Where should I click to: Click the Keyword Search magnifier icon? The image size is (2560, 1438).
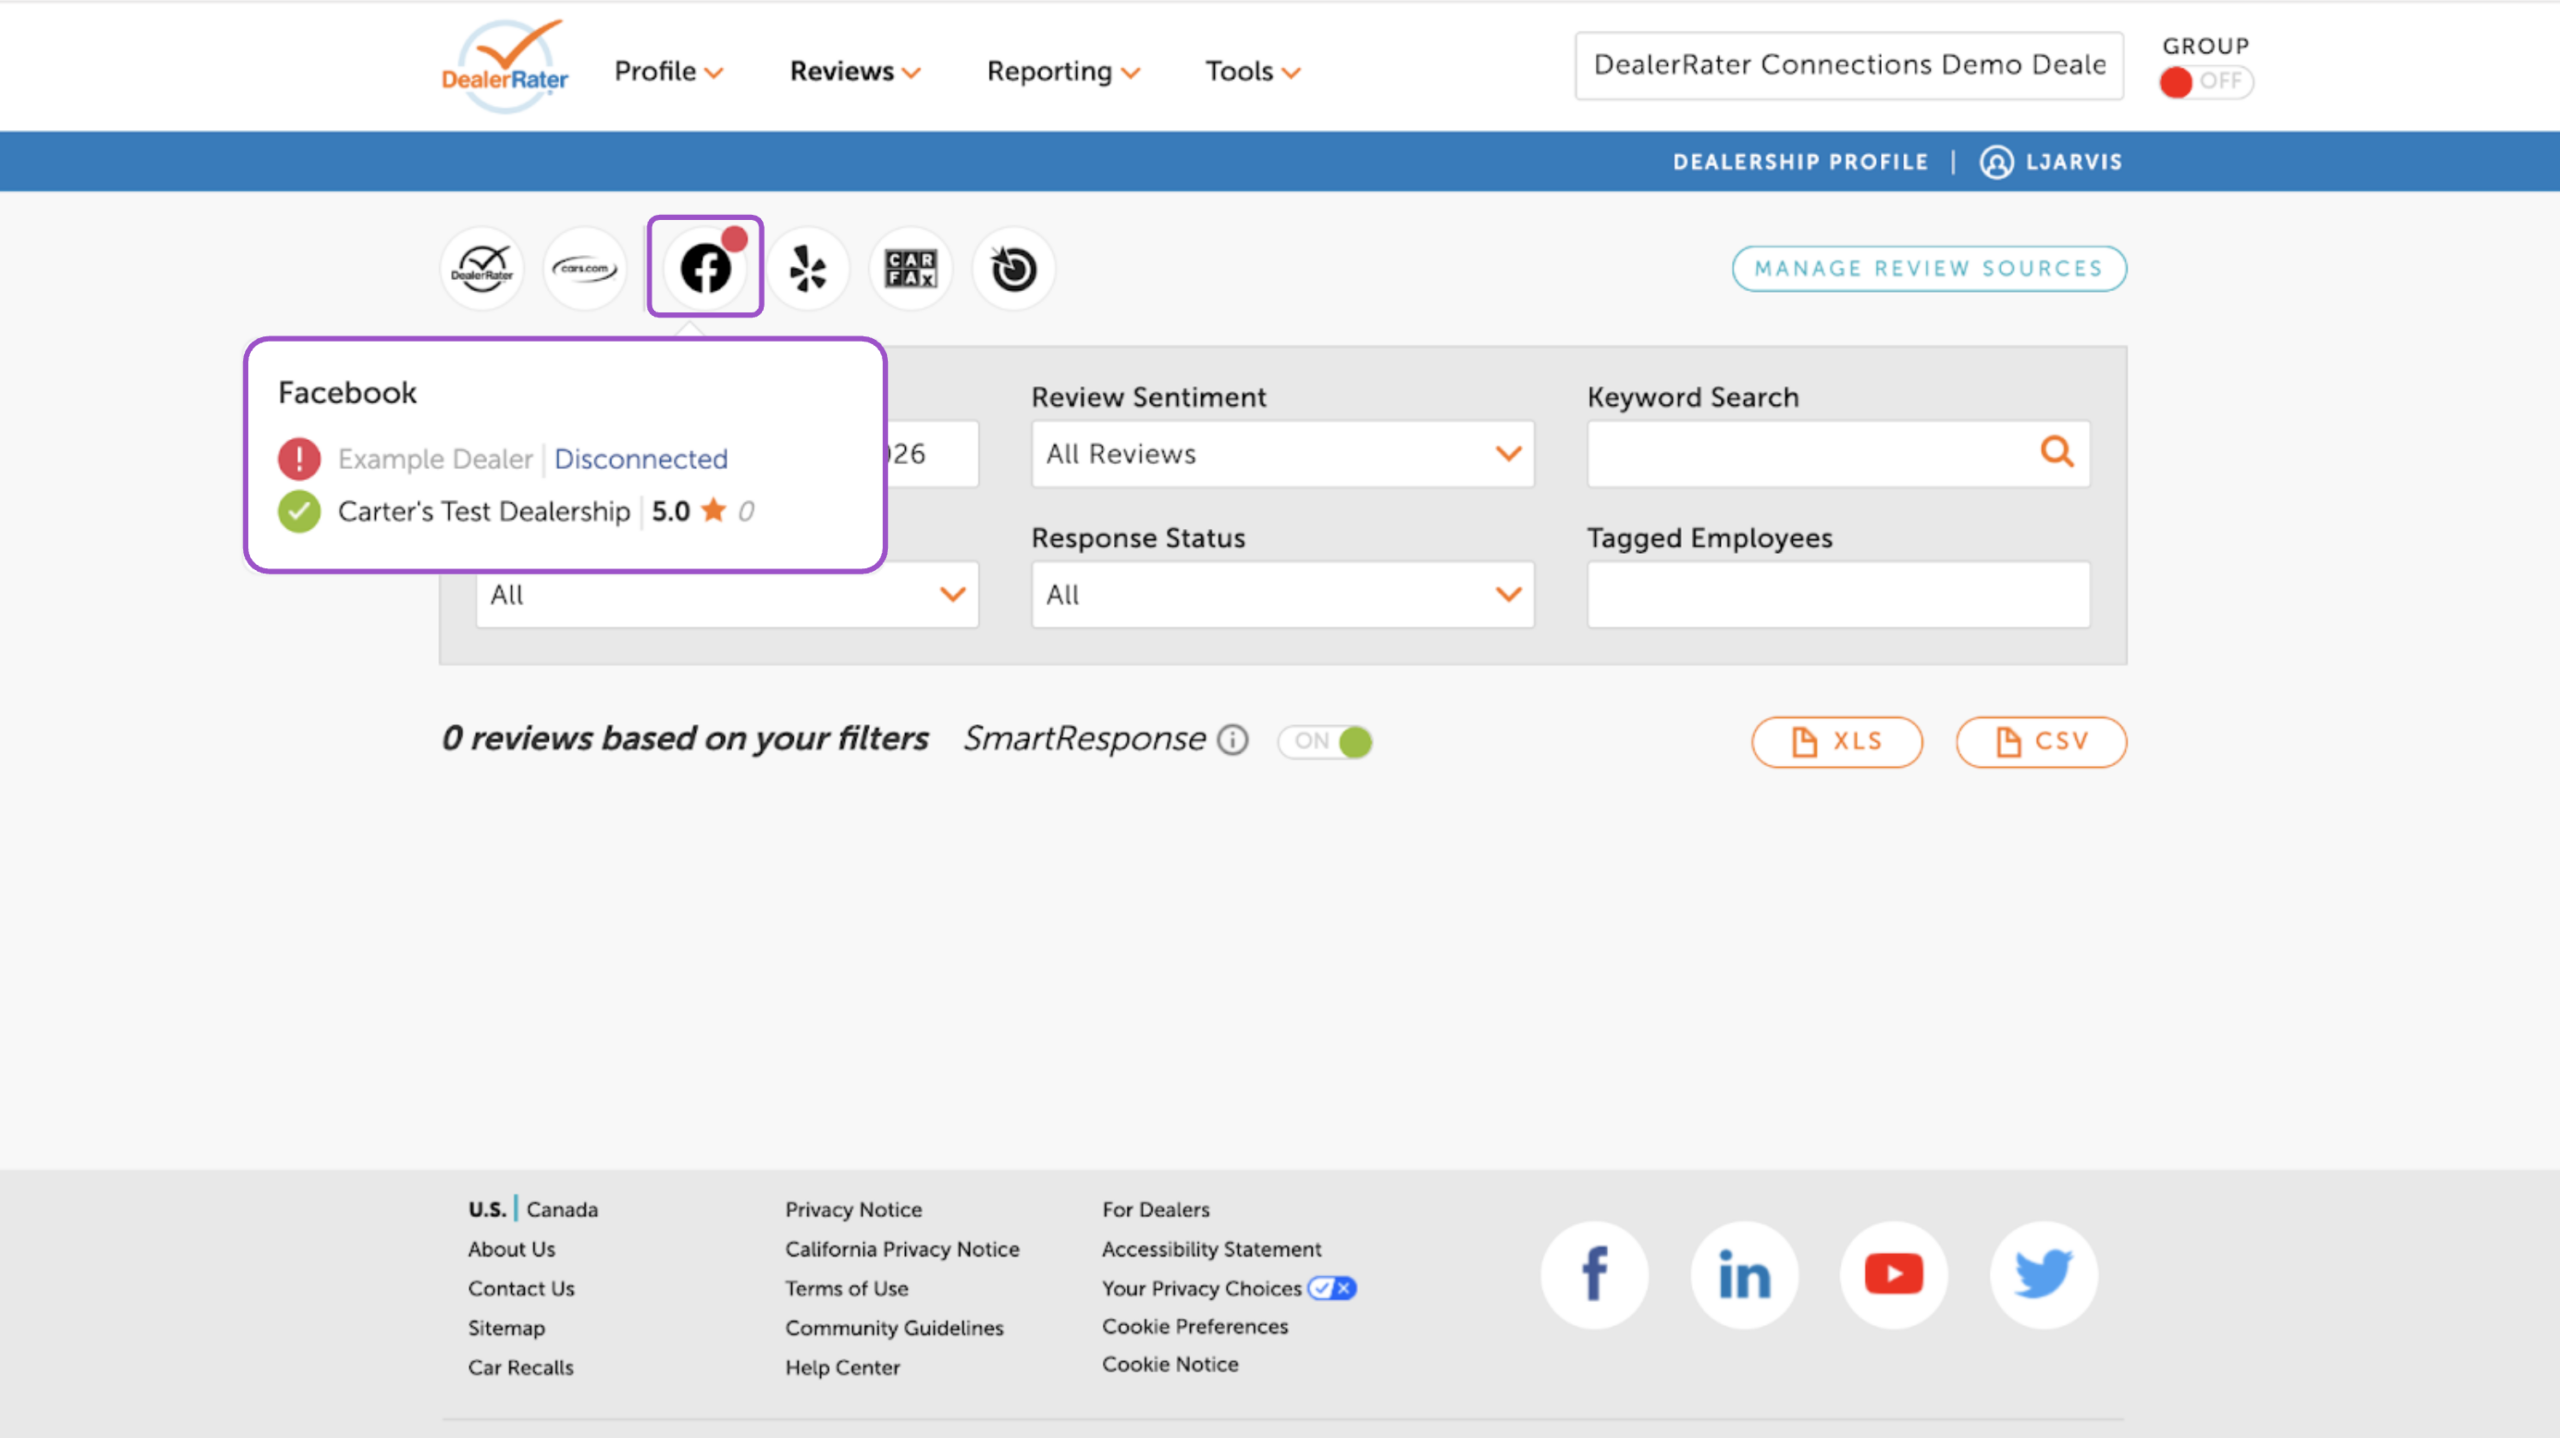[x=2056, y=452]
